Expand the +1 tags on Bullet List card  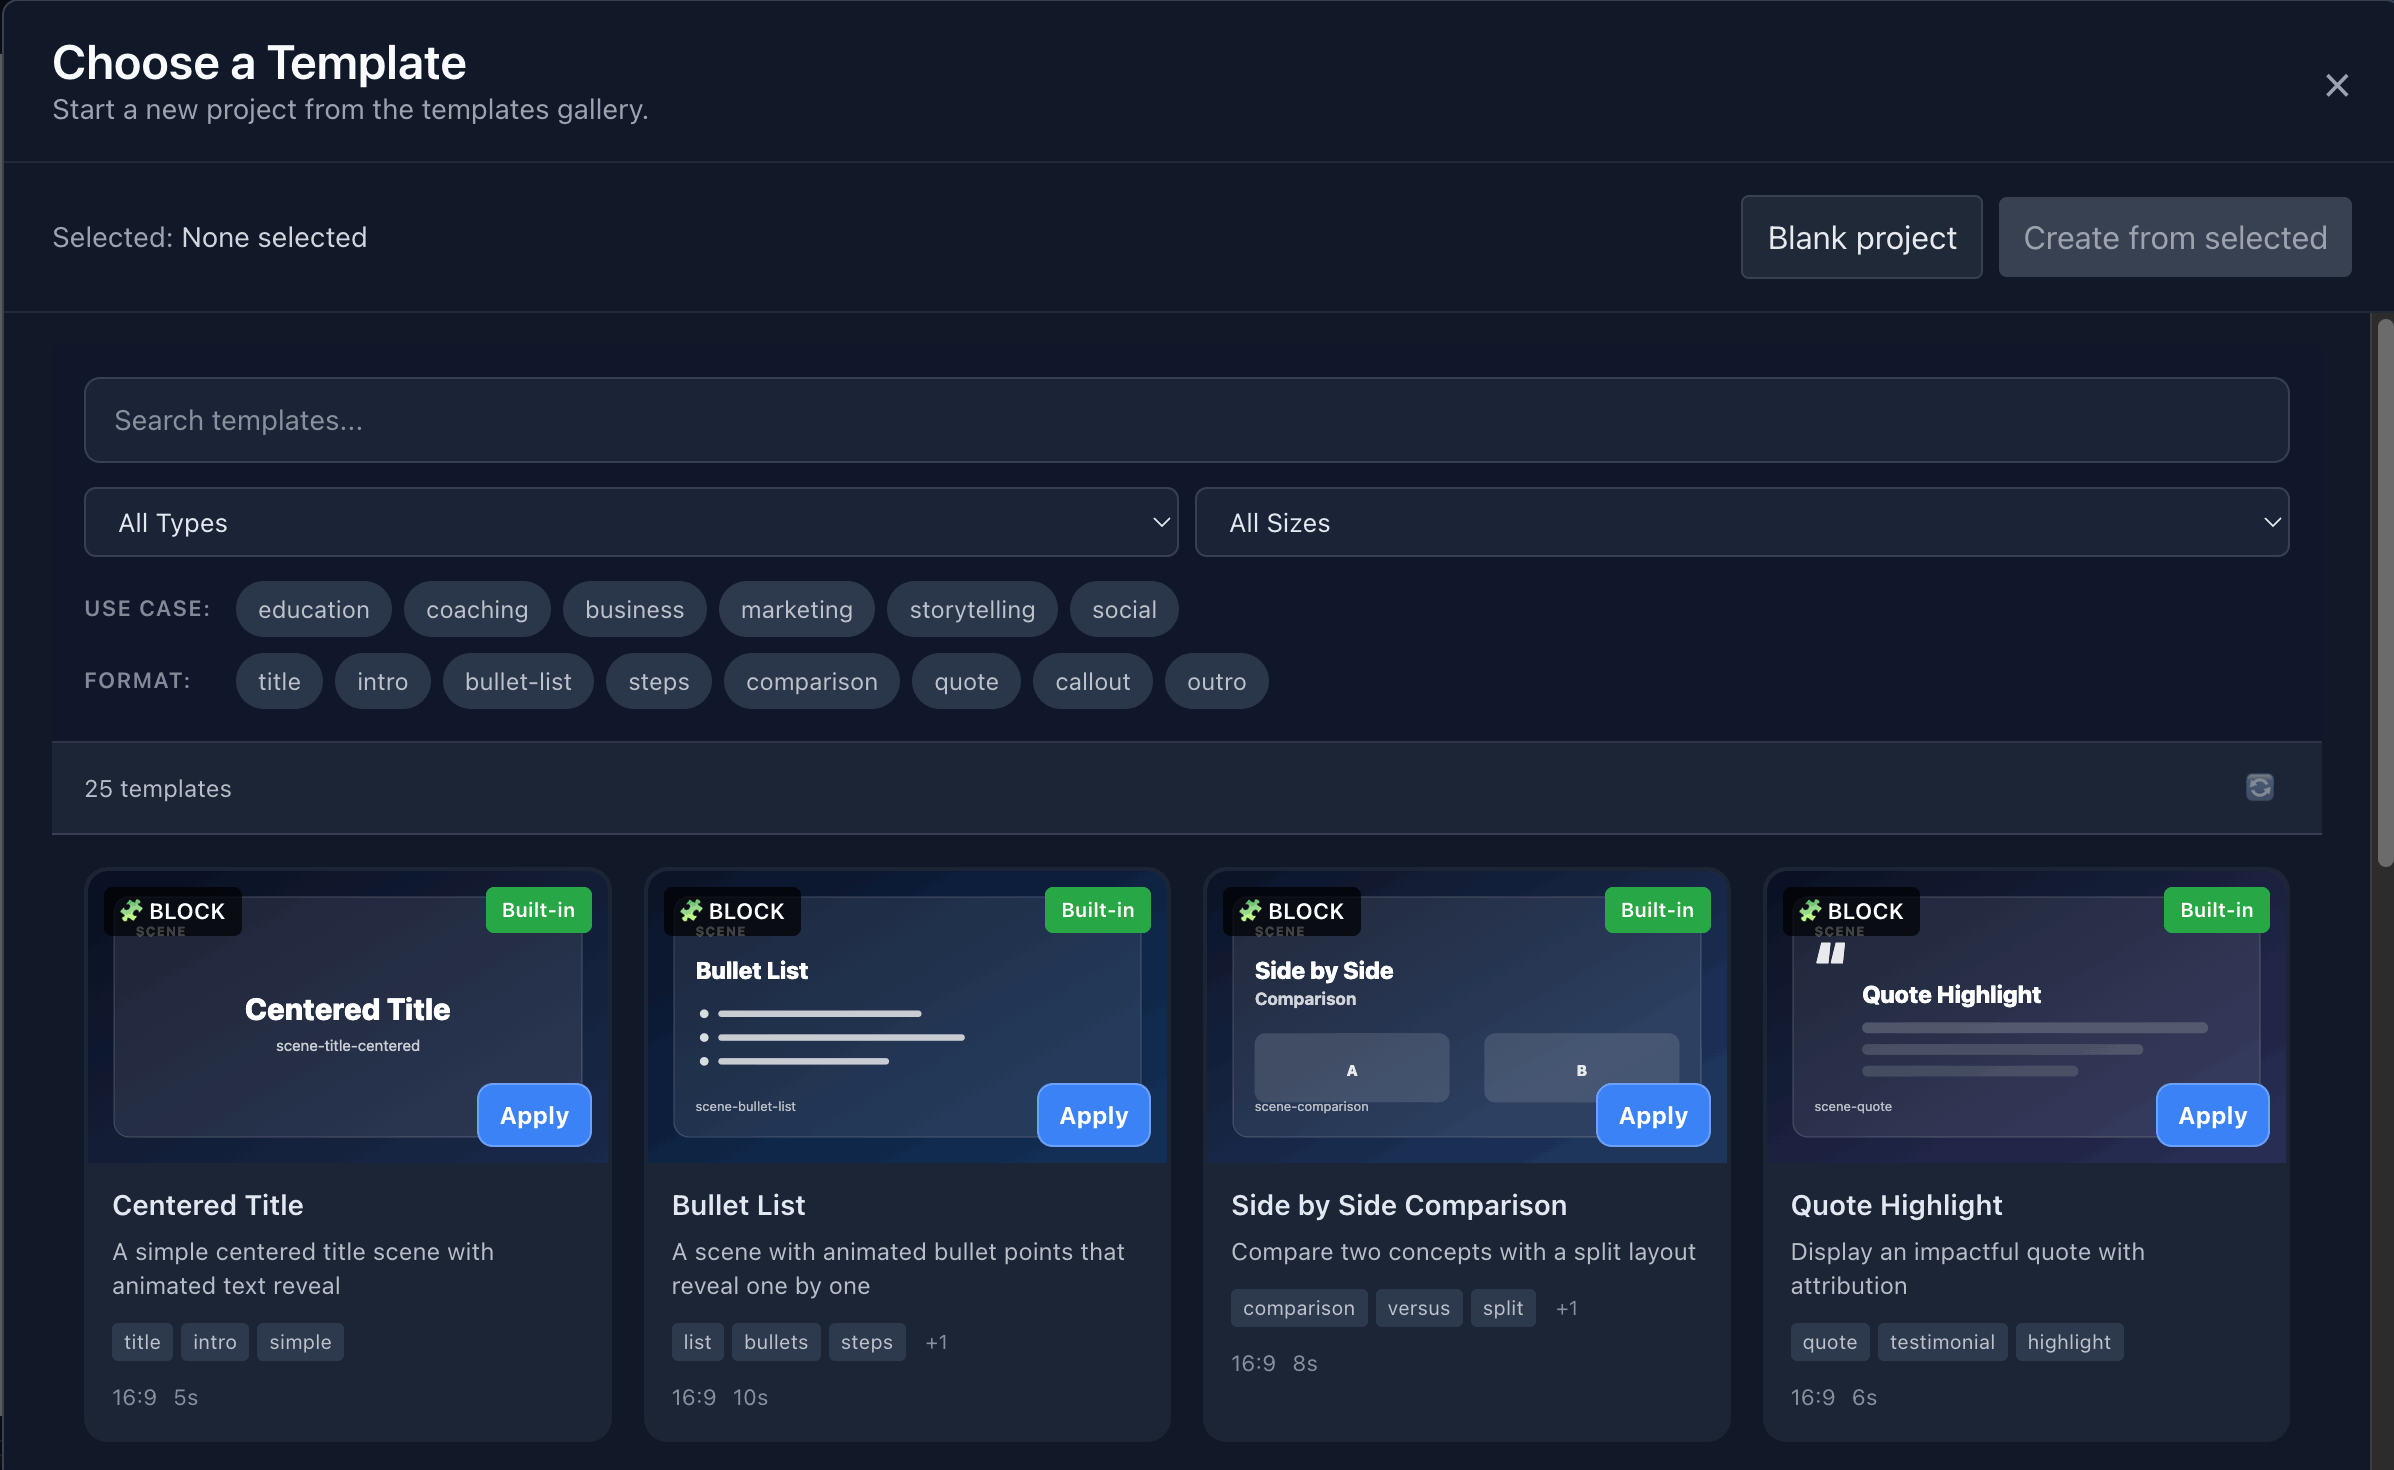(936, 1342)
